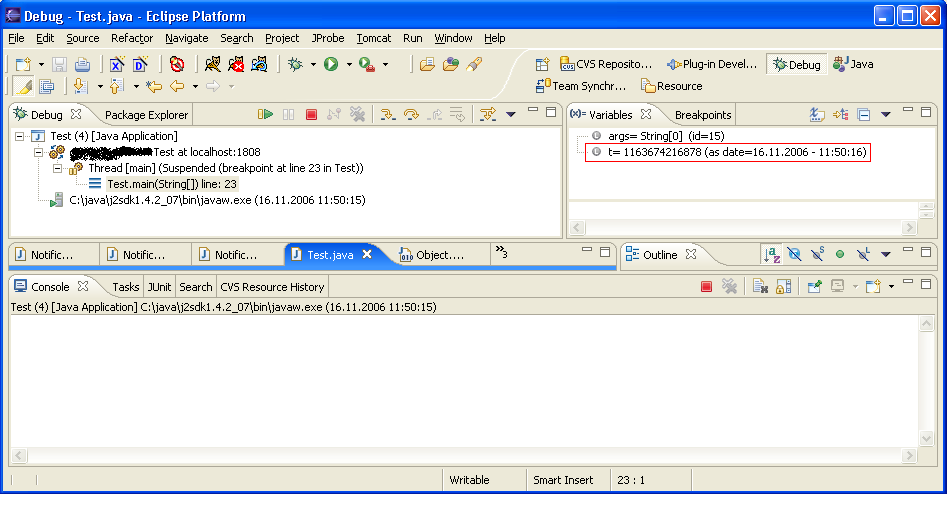Viewport: 947px width, 512px height.
Task: Toggle Use Step Filters in Debug view
Action: tap(487, 114)
